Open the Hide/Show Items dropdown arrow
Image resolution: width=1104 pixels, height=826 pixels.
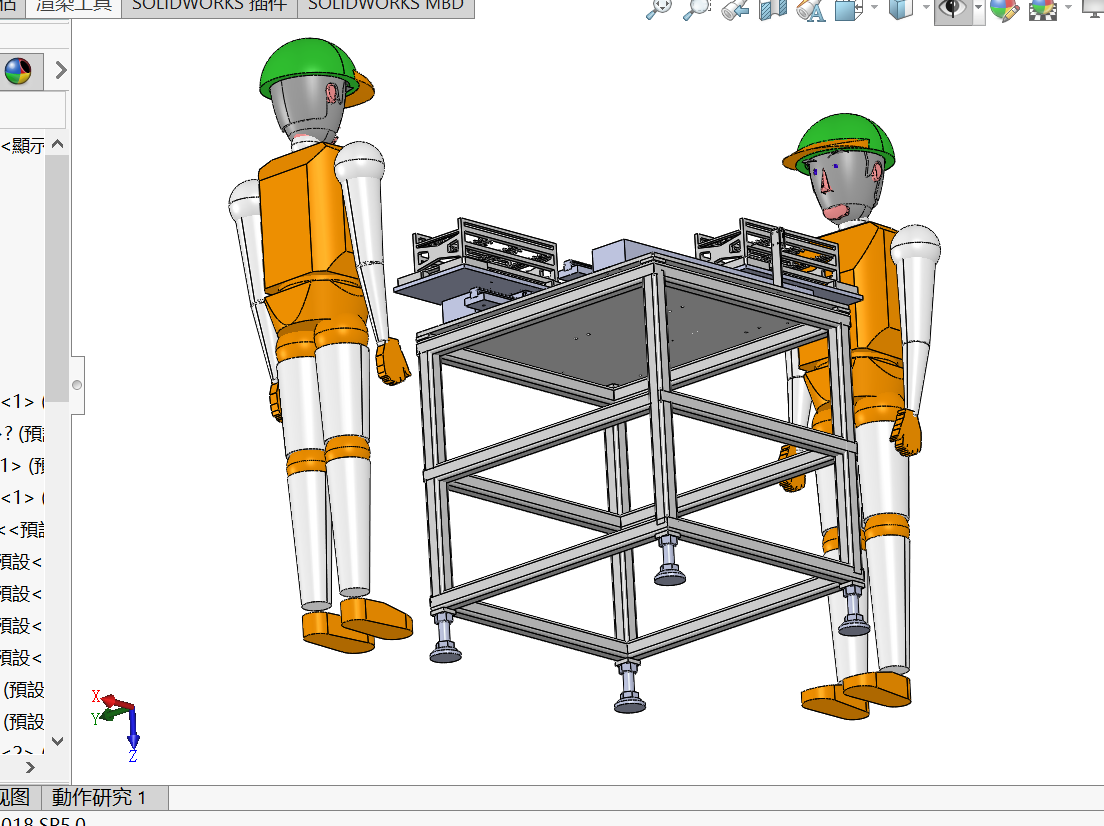979,8
